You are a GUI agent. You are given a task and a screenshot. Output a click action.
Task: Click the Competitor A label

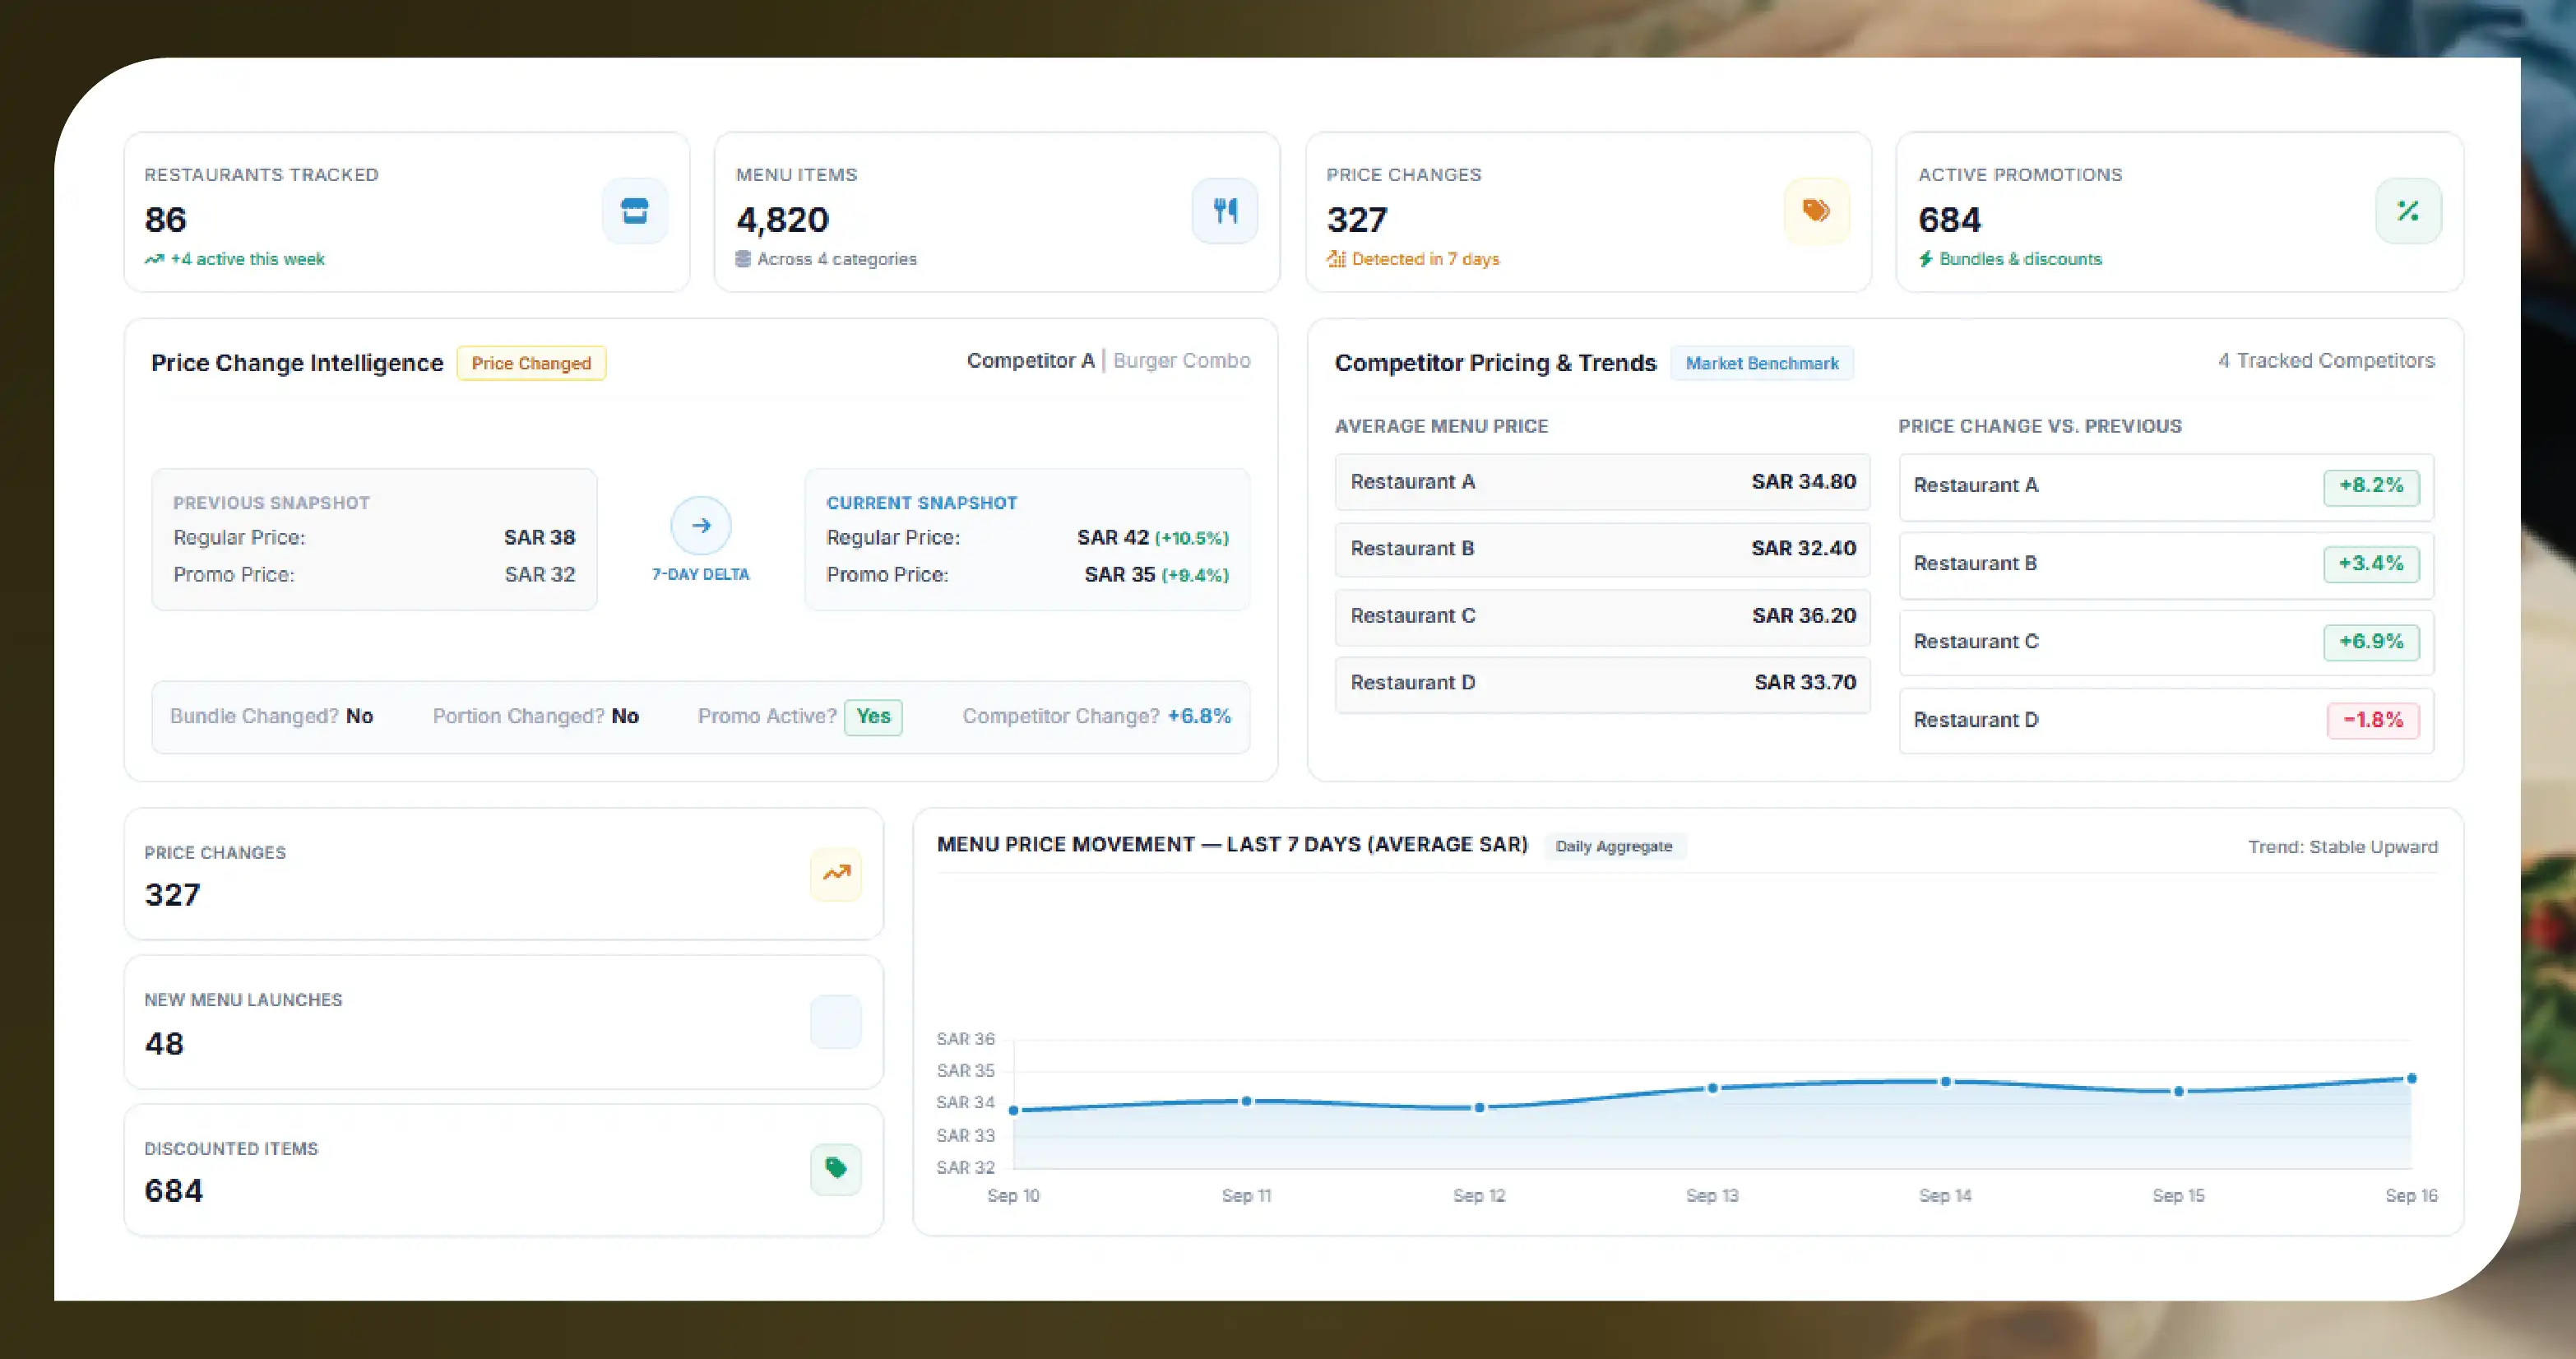point(1030,361)
